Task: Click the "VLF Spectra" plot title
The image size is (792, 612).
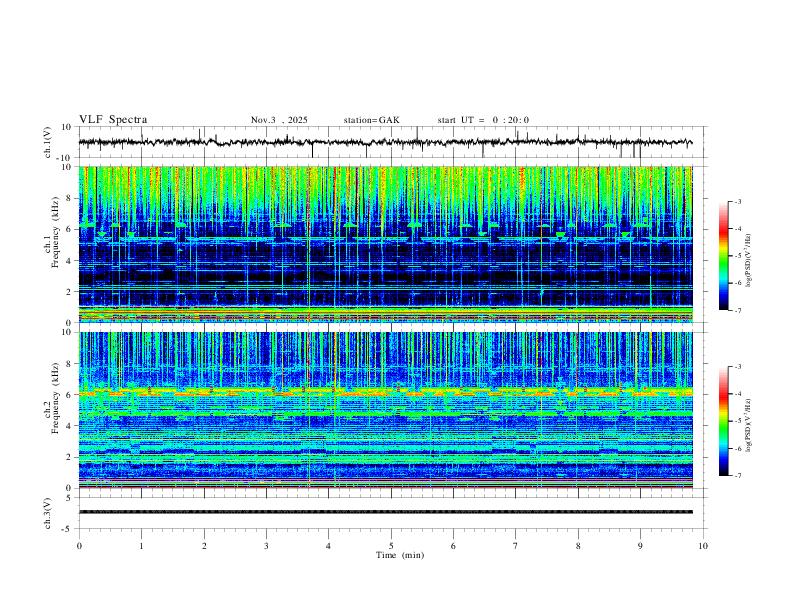Action: click(x=113, y=120)
